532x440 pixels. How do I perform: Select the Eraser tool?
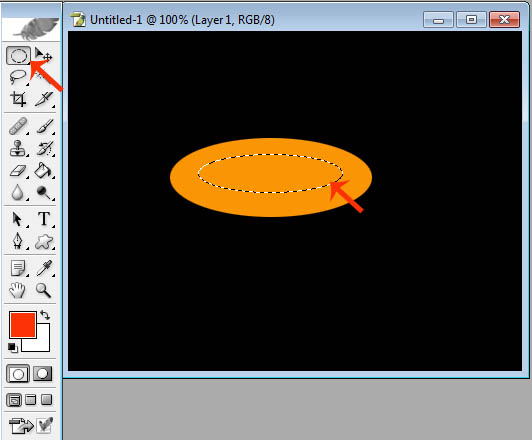pos(18,171)
